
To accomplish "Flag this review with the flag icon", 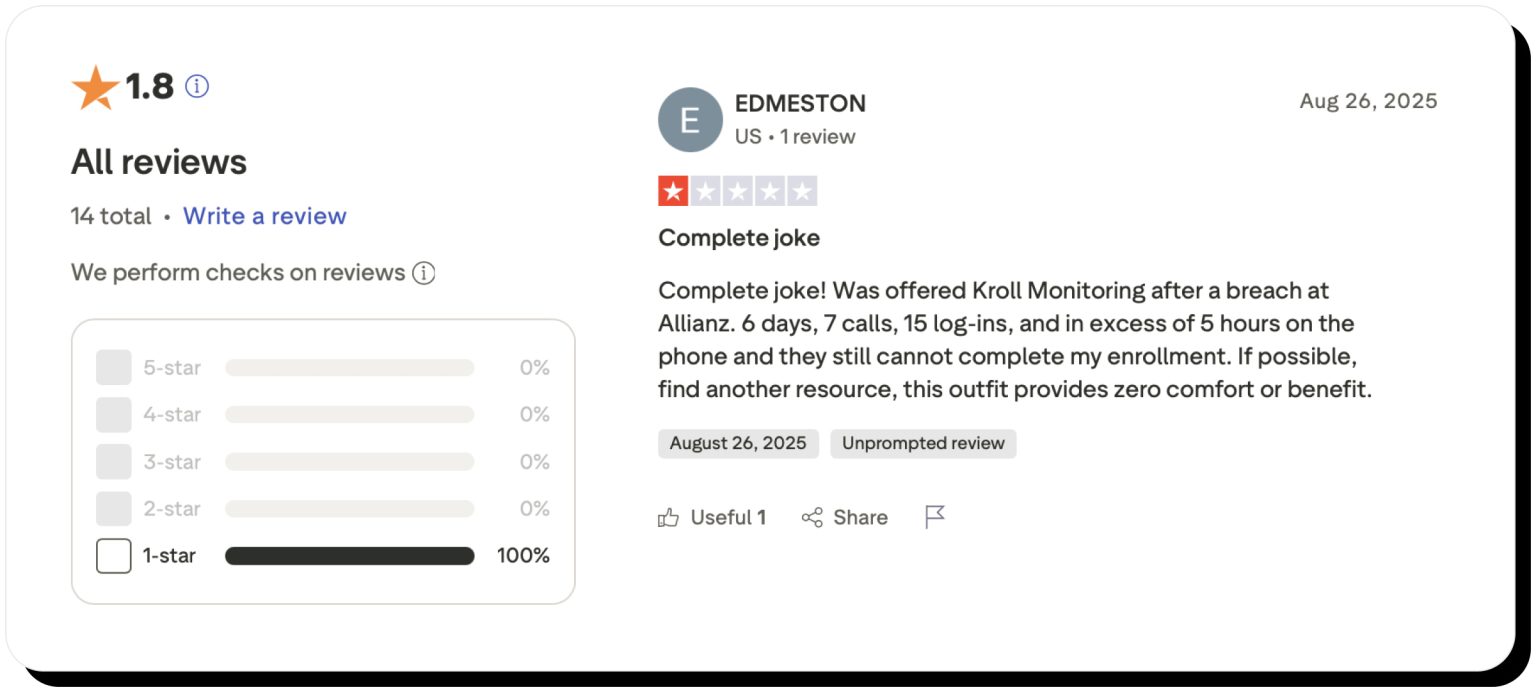I will pyautogui.click(x=935, y=517).
